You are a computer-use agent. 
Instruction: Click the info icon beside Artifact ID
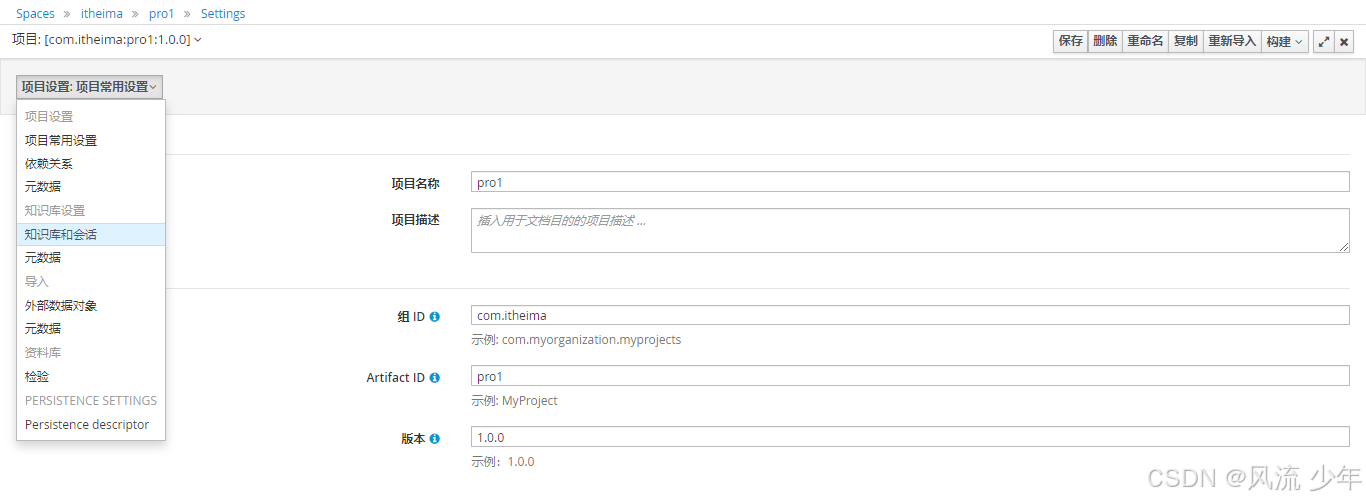point(435,378)
